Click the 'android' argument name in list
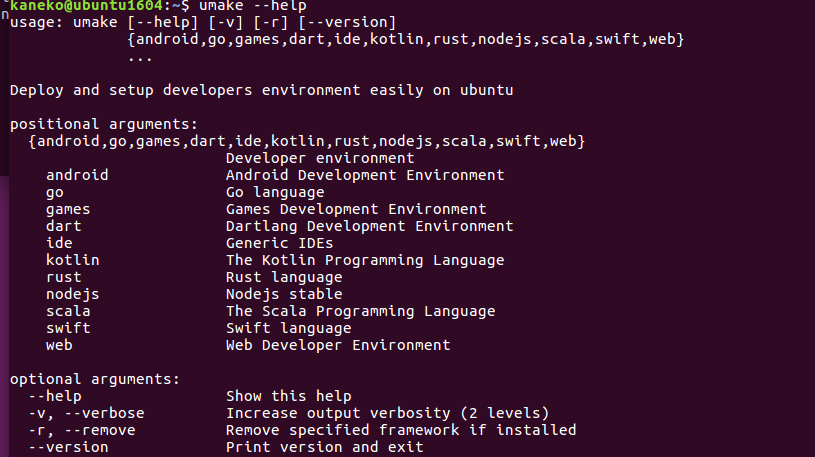Image resolution: width=815 pixels, height=457 pixels. (x=77, y=175)
